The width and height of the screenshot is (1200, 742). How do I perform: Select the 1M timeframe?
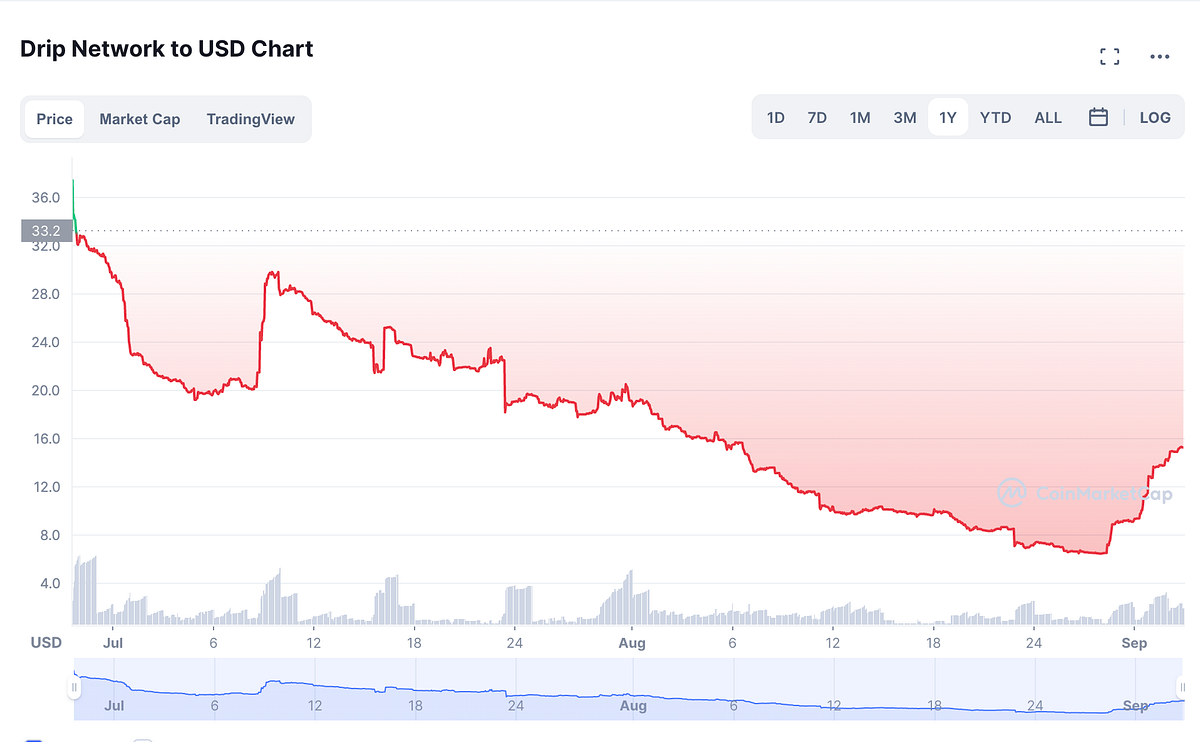[x=860, y=117]
